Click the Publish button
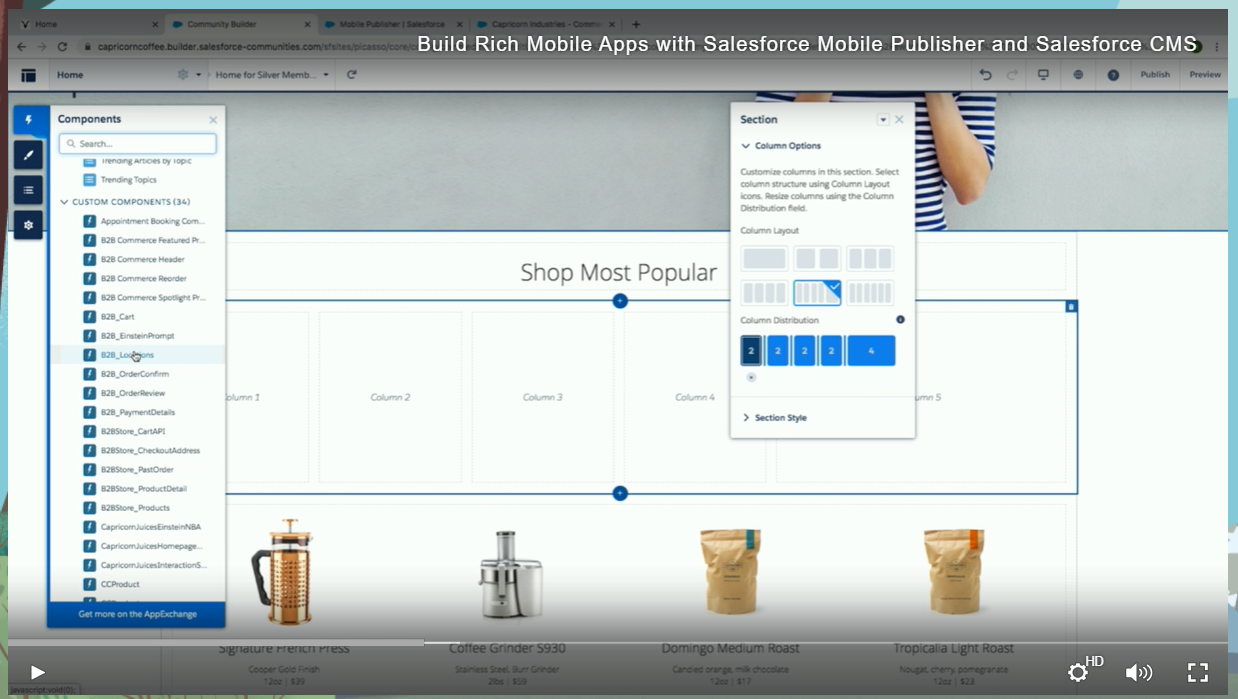The width and height of the screenshot is (1238, 699). (x=1155, y=75)
